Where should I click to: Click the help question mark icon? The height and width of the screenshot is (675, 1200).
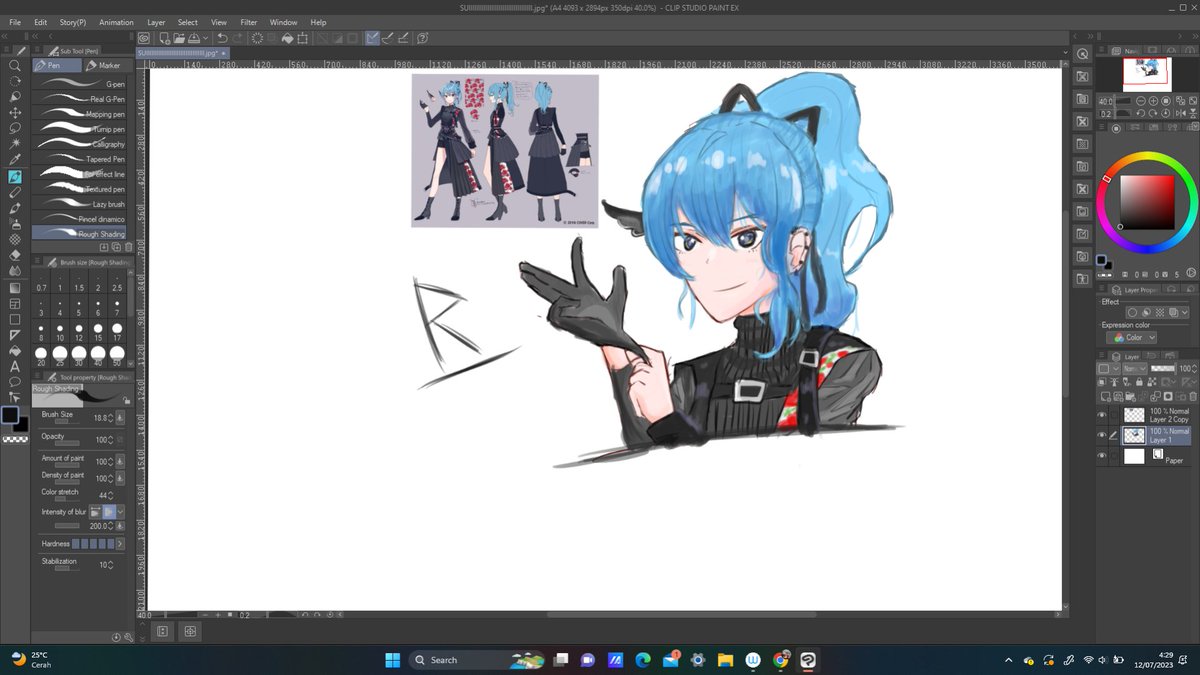[x=423, y=38]
